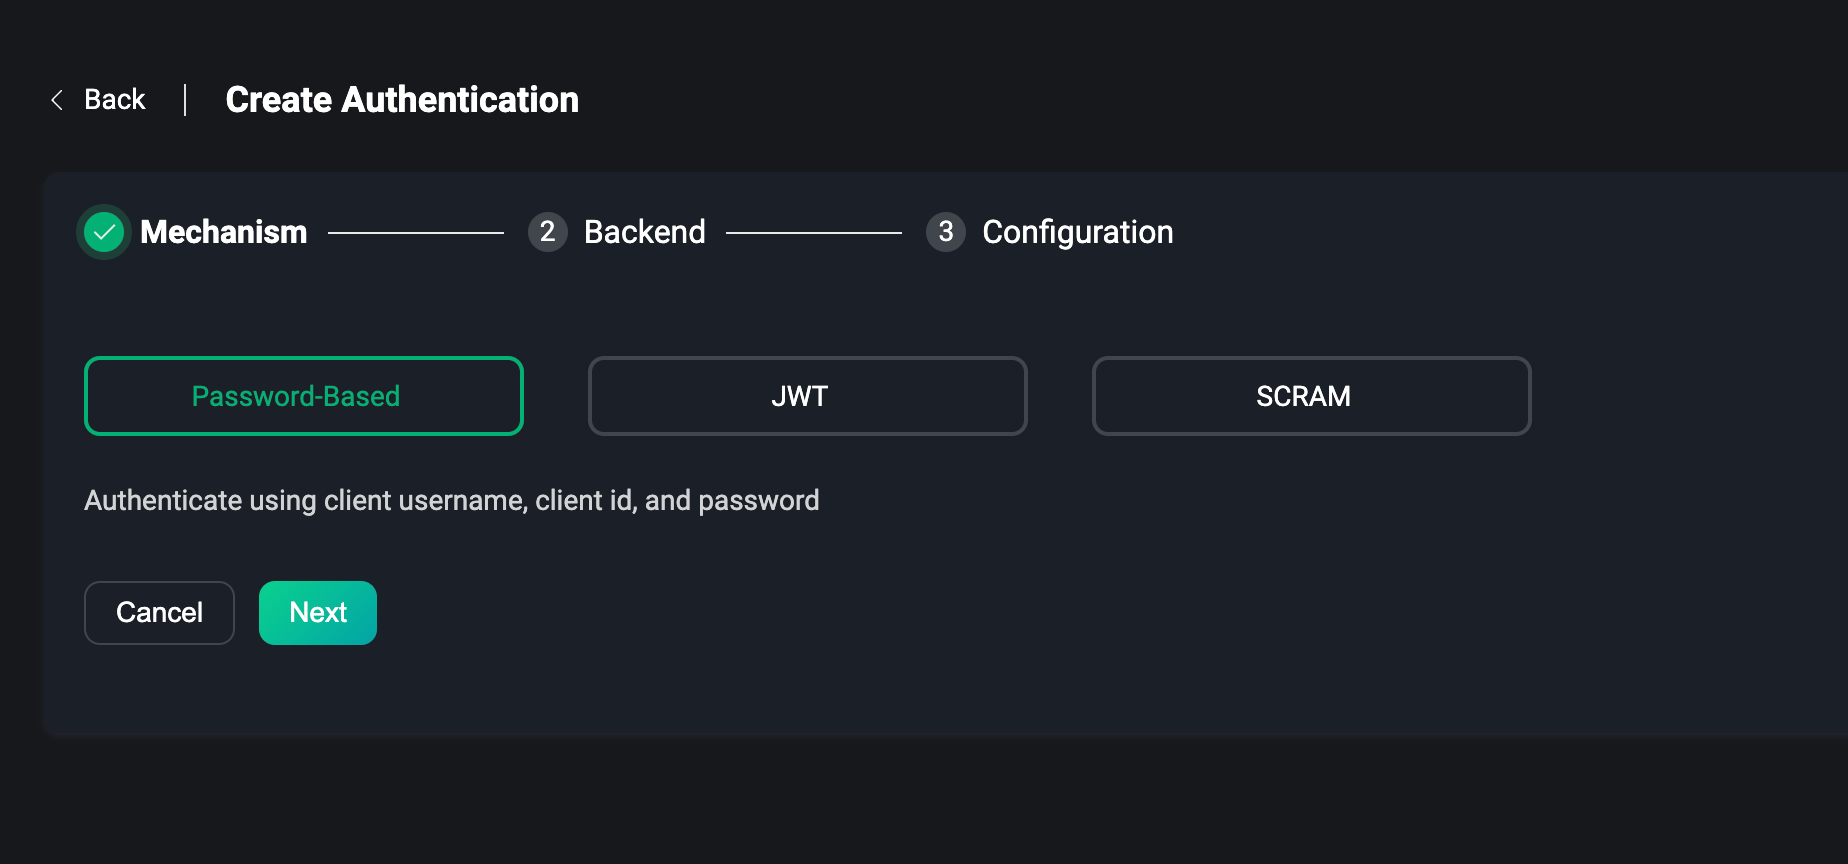Open the Backend step label
The width and height of the screenshot is (1848, 864).
[645, 232]
